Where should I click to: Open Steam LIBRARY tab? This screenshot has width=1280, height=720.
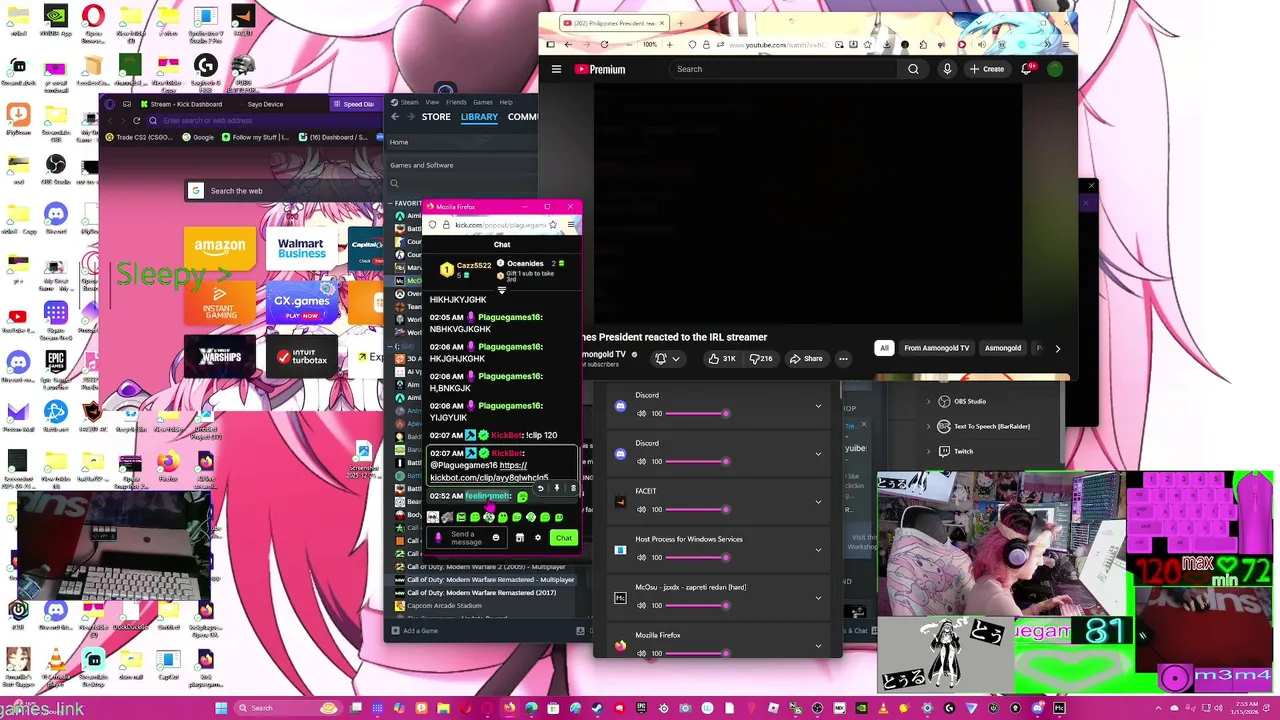[479, 117]
